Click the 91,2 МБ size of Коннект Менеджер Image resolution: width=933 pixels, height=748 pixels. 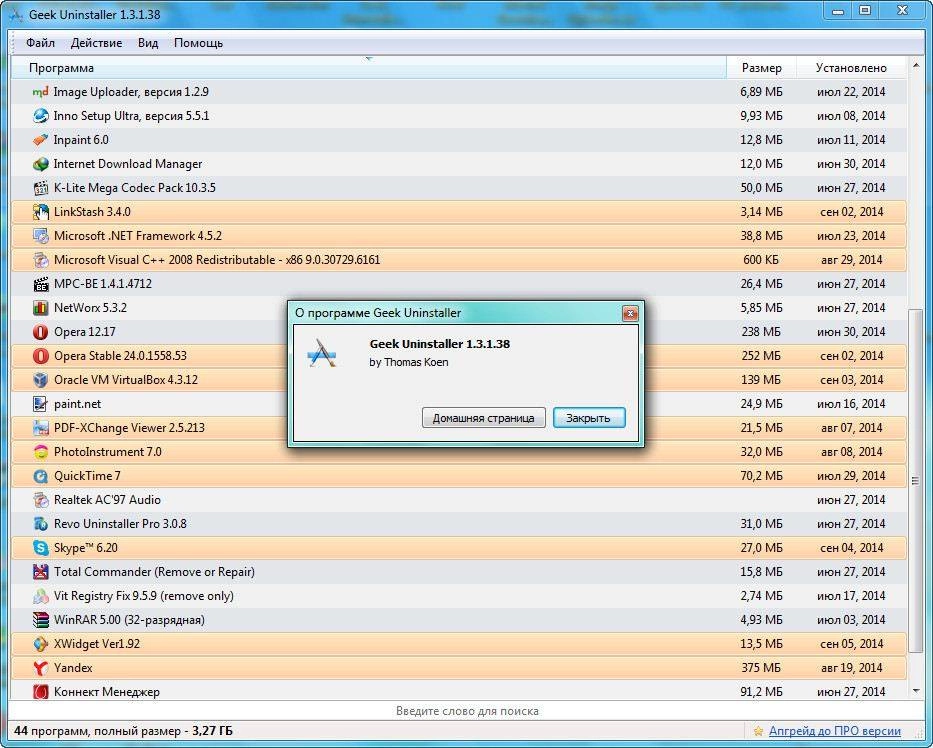pos(761,692)
